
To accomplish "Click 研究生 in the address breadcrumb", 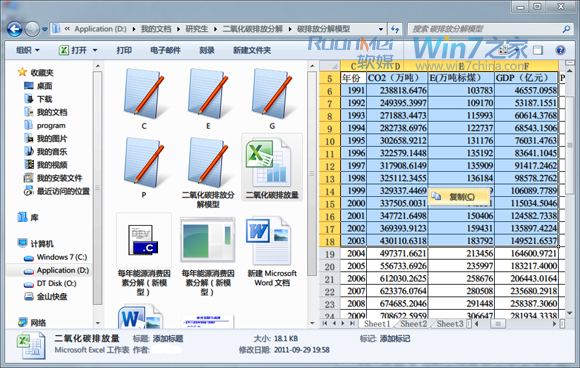I will click(x=196, y=29).
